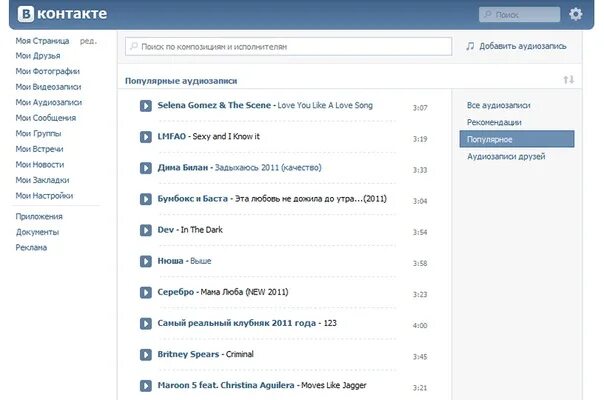The image size is (604, 400).
Task: Click the Популярные аудиозаписи heading
Action: point(181,81)
